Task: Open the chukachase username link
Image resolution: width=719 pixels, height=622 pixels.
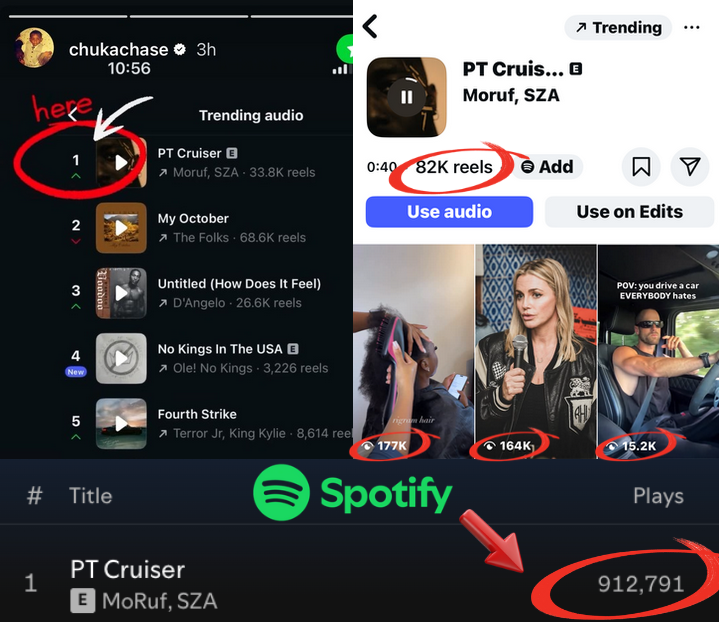Action: click(x=119, y=49)
